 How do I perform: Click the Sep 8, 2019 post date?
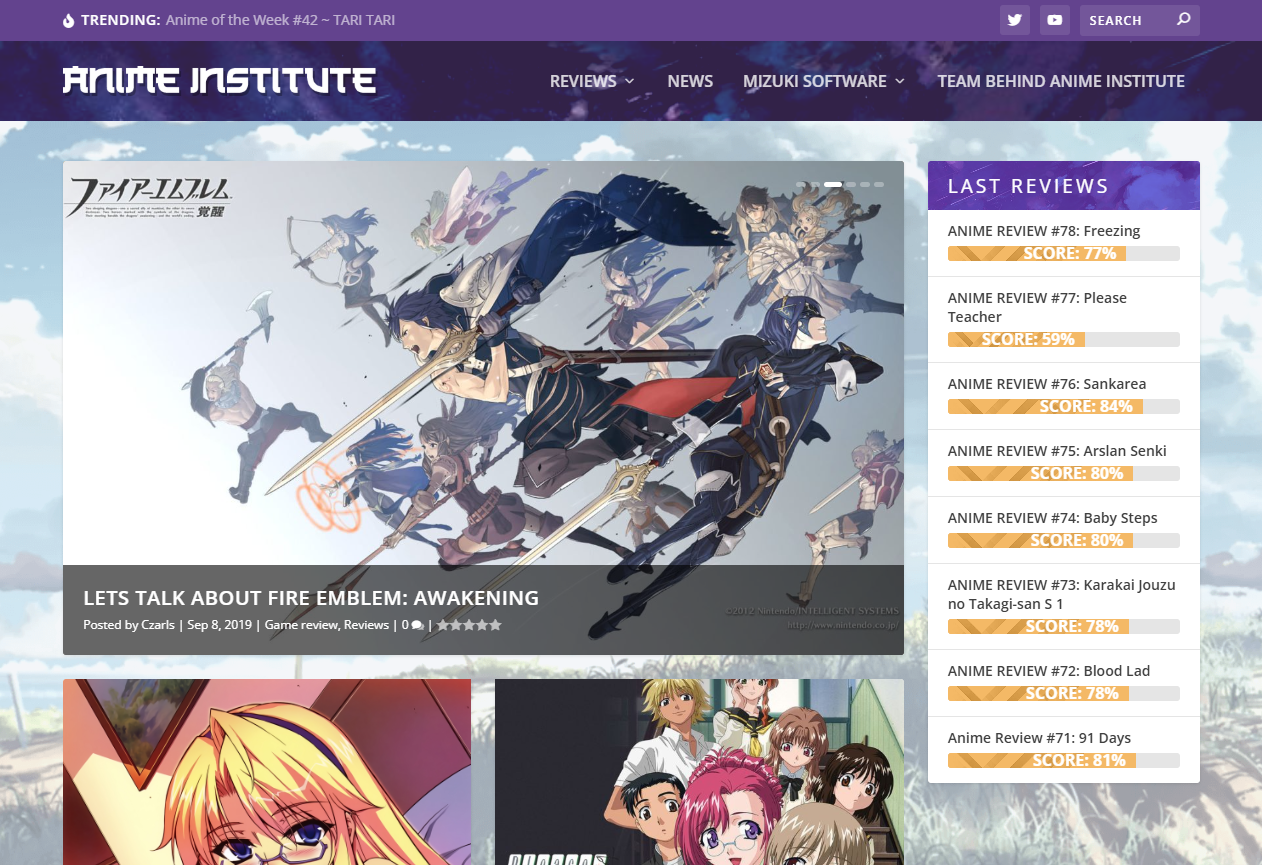(219, 625)
